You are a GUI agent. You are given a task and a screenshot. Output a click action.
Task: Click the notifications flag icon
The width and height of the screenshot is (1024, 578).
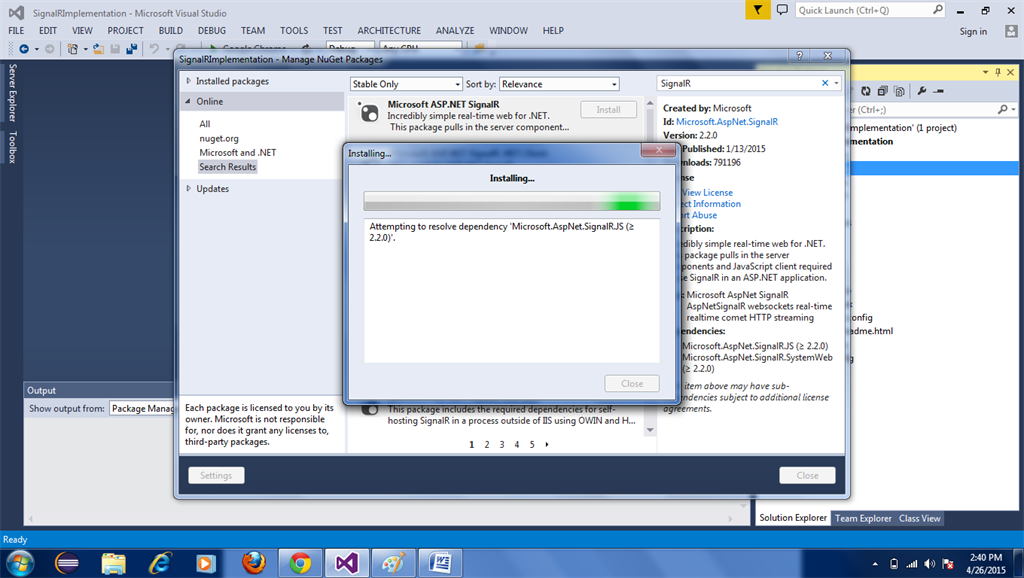coord(758,10)
